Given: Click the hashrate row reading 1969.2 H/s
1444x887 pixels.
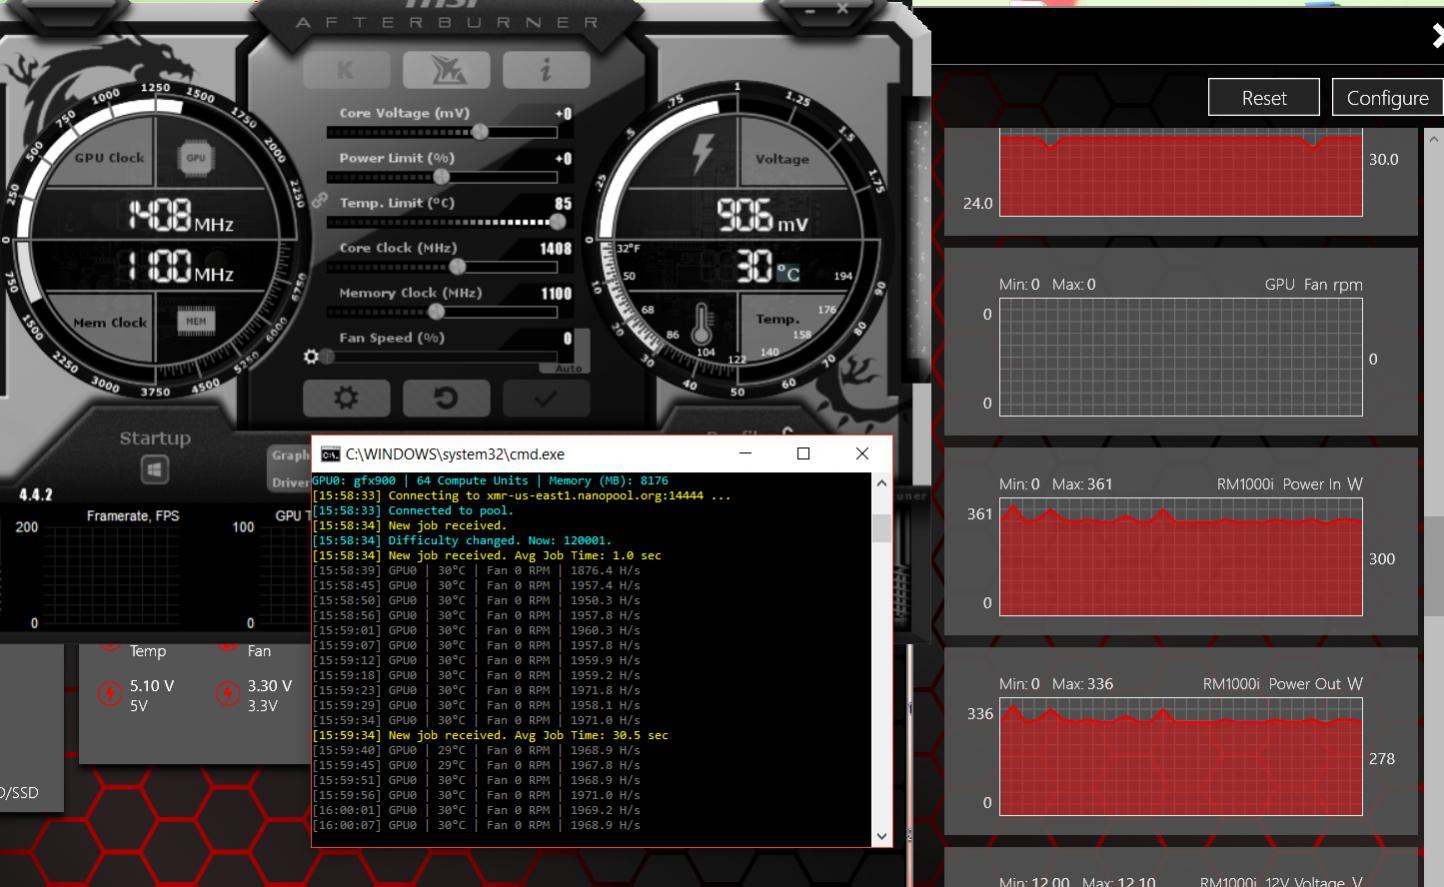Looking at the screenshot, I should [476, 811].
